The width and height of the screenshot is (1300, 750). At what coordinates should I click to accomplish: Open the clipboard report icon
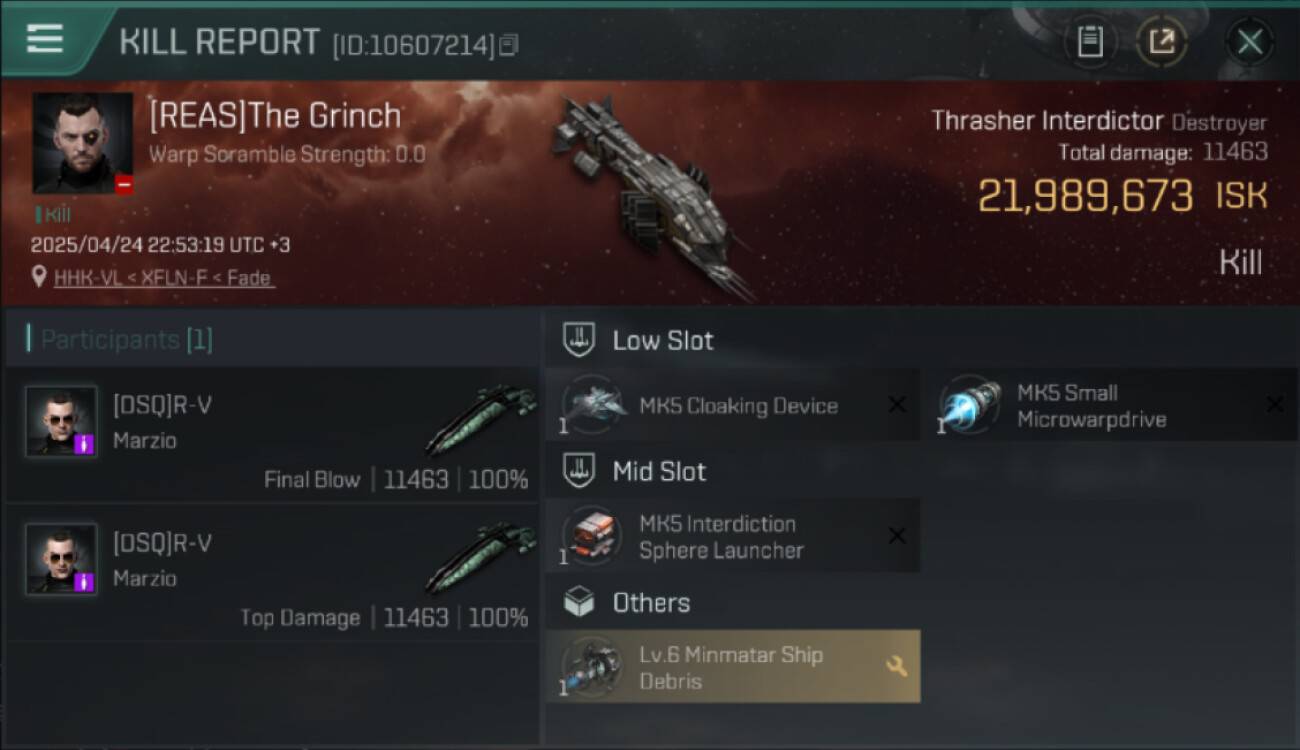point(1090,41)
